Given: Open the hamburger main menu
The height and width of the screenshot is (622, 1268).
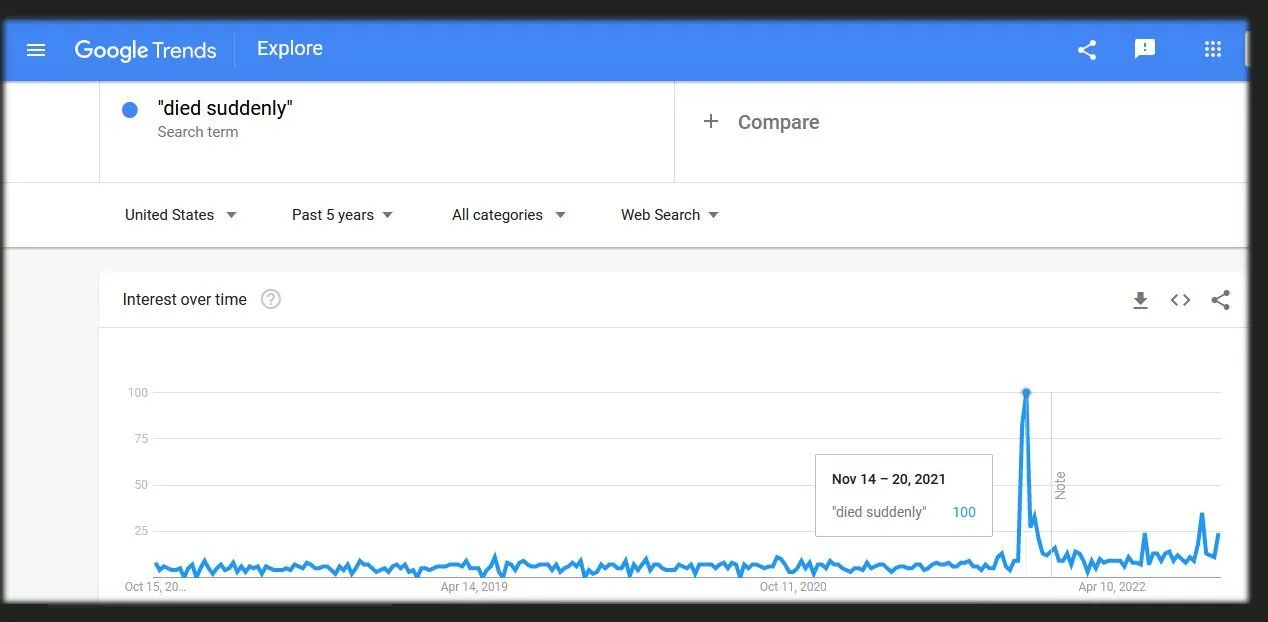Looking at the screenshot, I should pos(36,50).
